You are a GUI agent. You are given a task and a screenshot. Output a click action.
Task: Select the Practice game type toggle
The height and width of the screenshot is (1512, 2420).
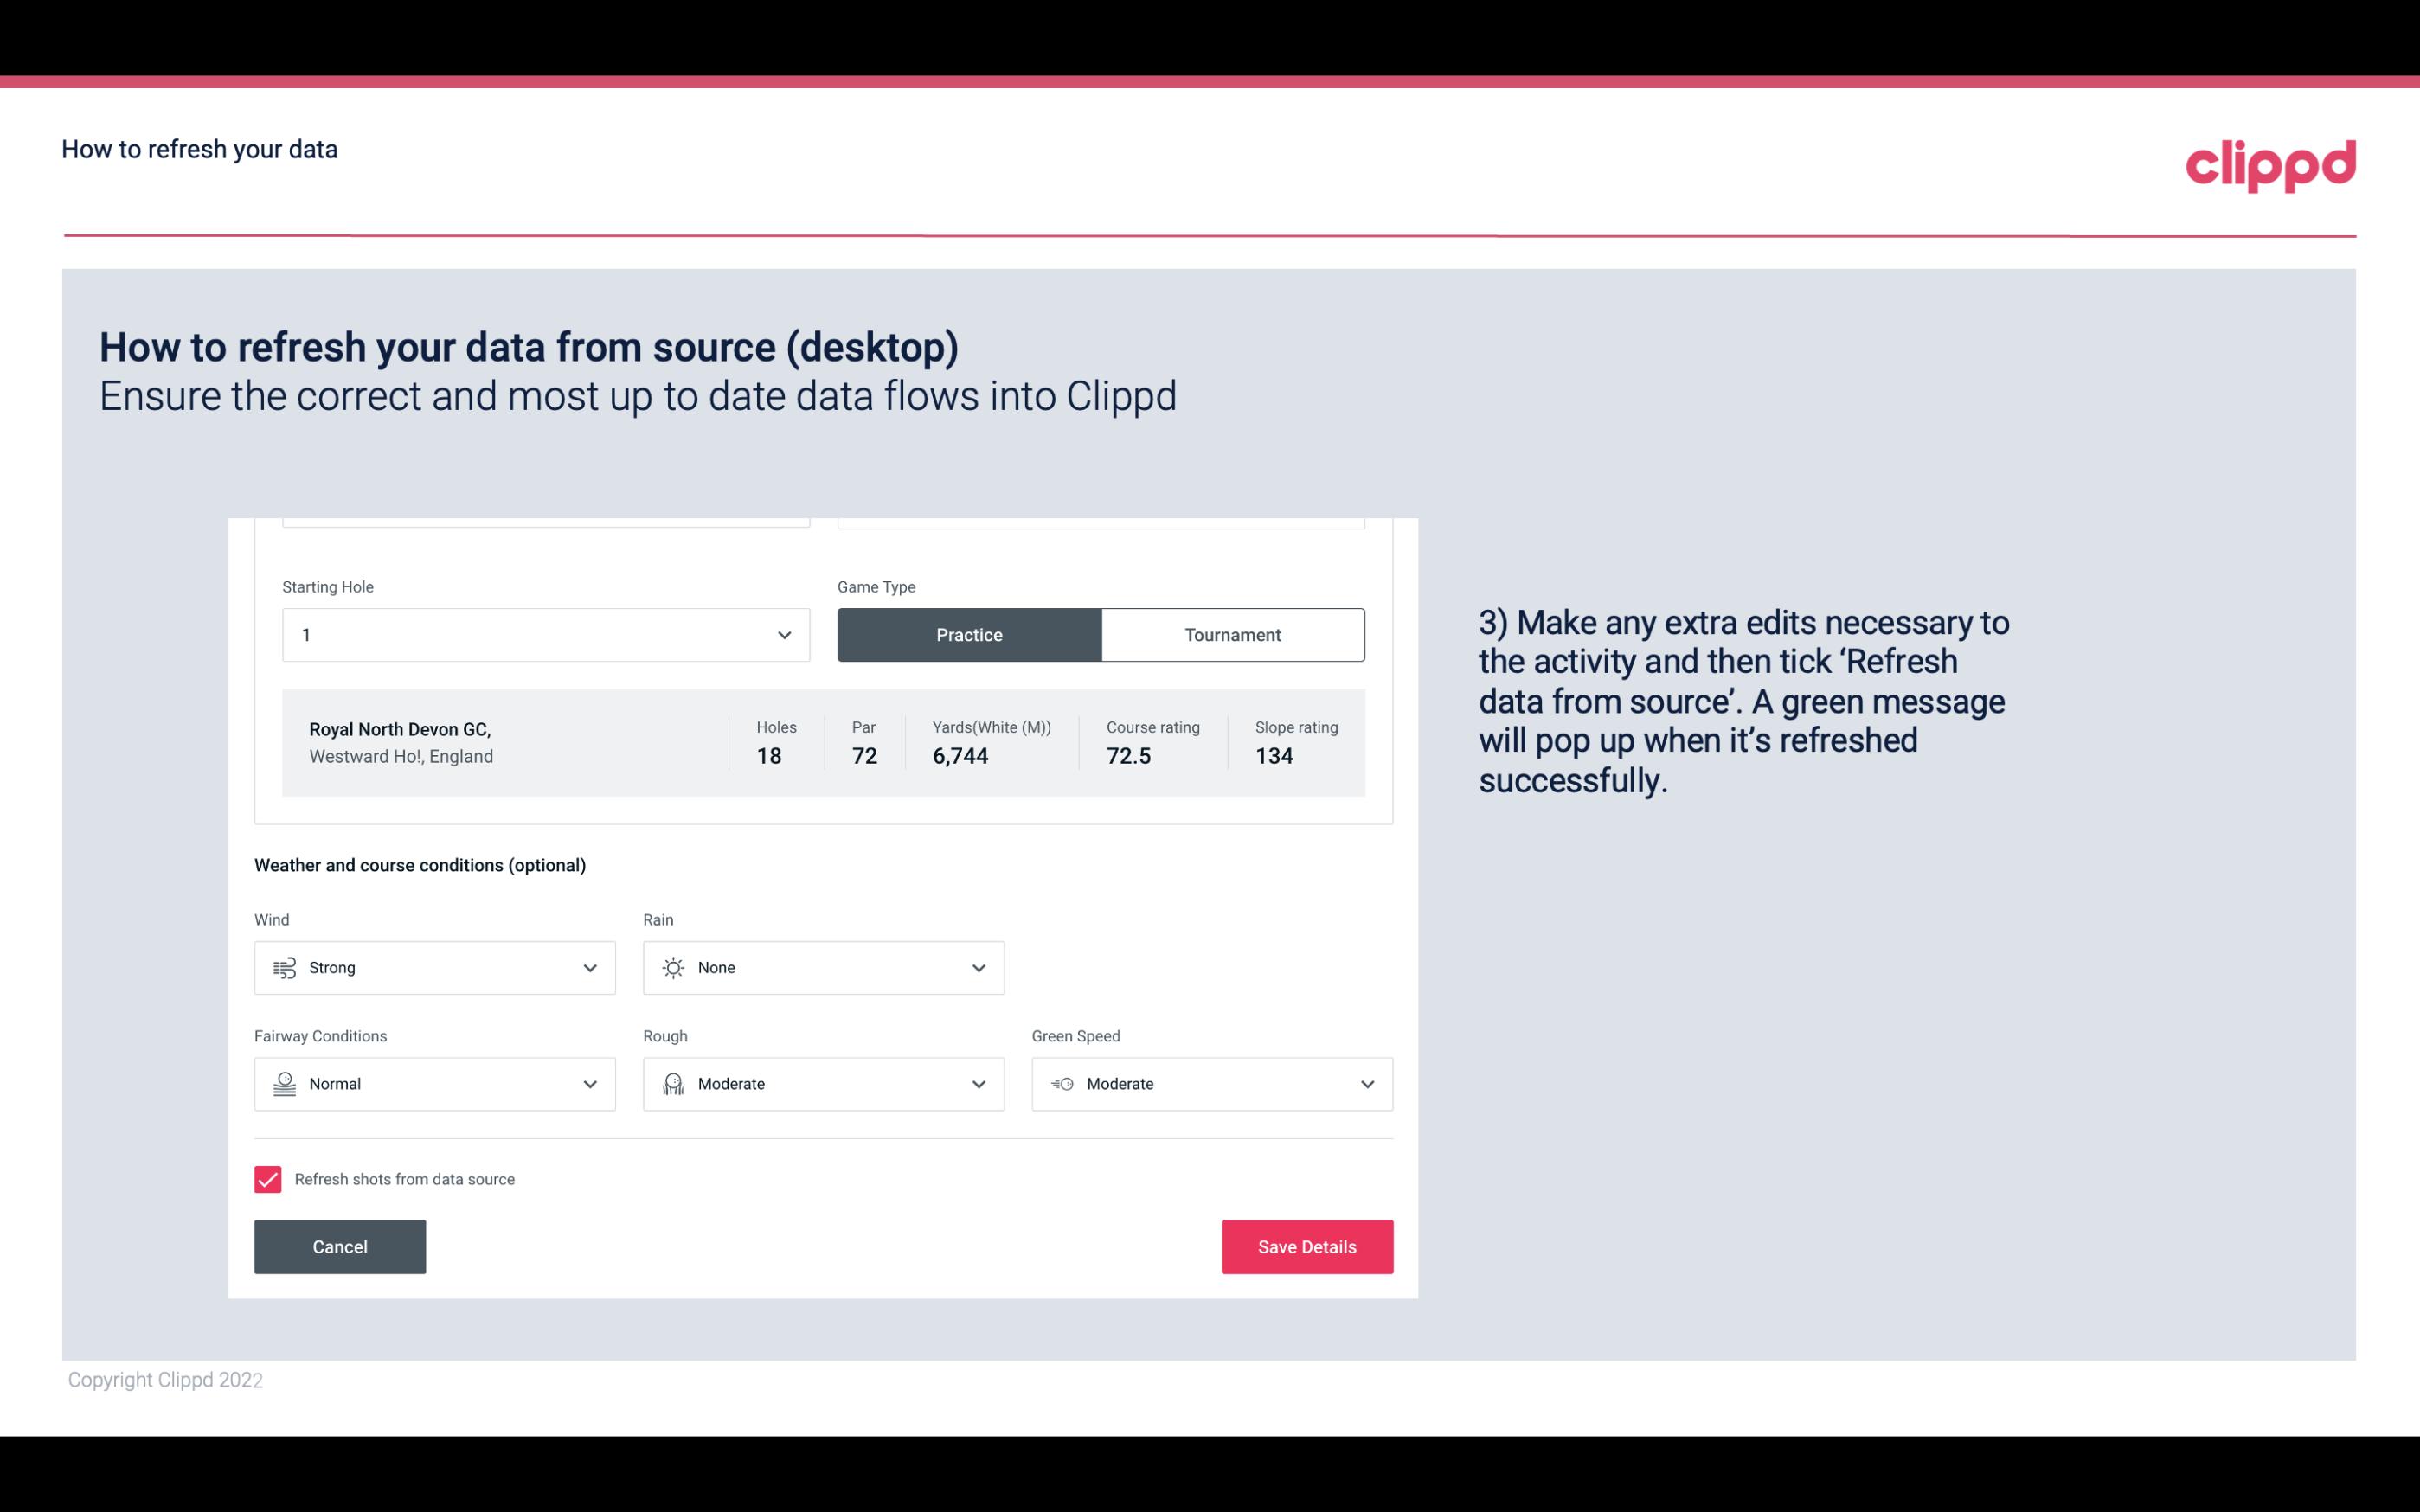point(971,634)
